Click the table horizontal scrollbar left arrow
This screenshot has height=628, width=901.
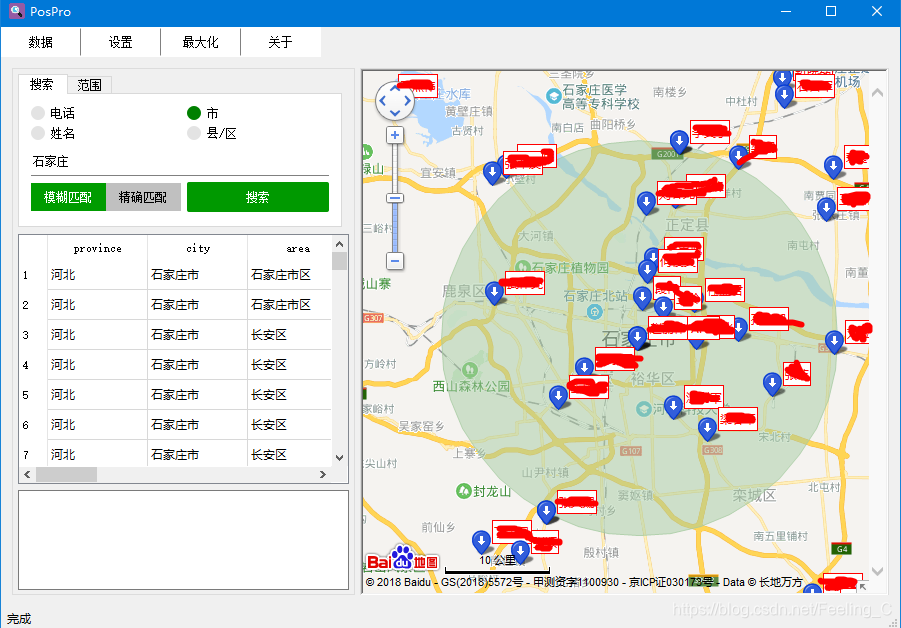click(28, 475)
